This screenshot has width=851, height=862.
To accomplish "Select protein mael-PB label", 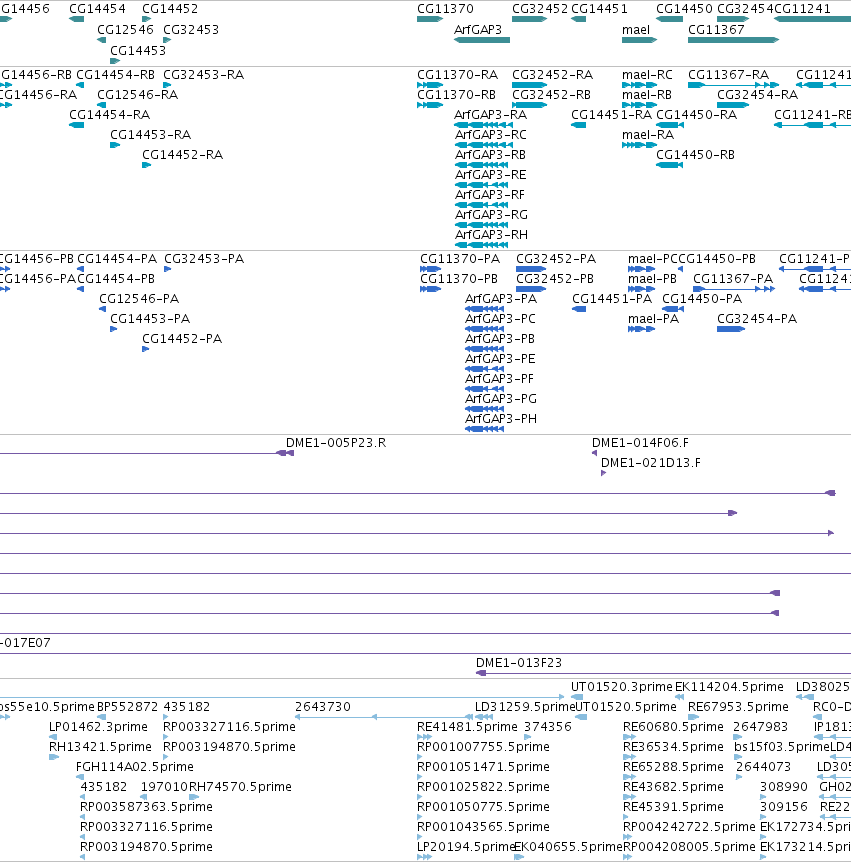I will [x=652, y=279].
